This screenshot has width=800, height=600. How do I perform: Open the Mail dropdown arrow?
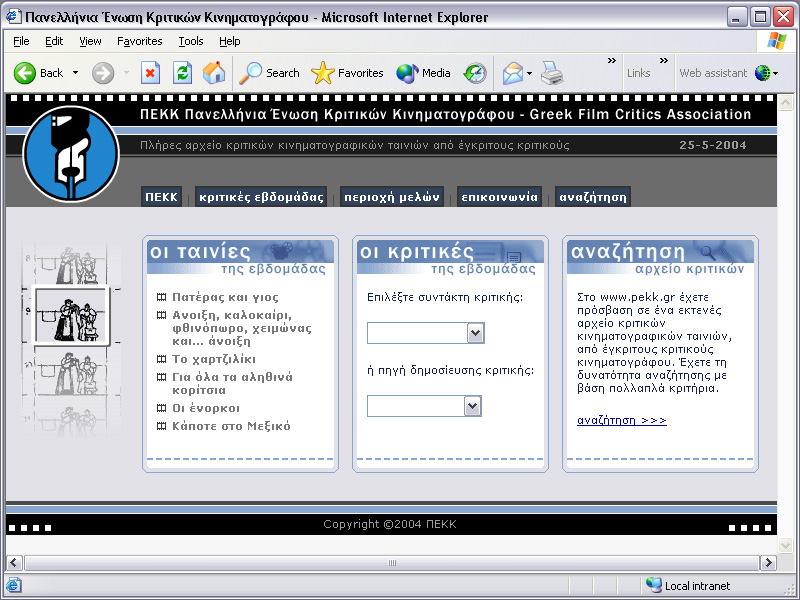[x=529, y=73]
